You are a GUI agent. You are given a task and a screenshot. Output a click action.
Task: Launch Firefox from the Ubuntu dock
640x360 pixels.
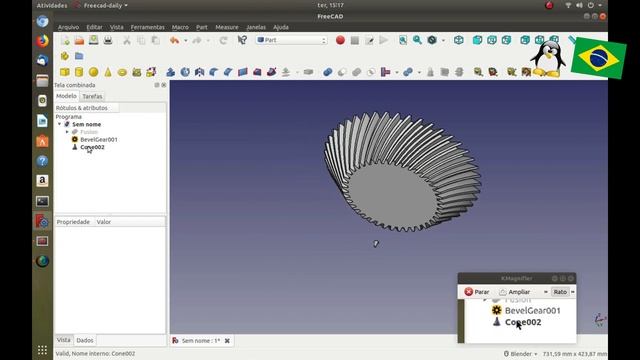click(x=42, y=41)
